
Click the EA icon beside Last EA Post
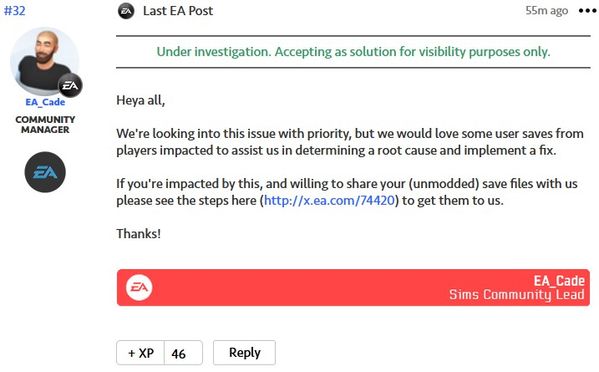coord(126,11)
